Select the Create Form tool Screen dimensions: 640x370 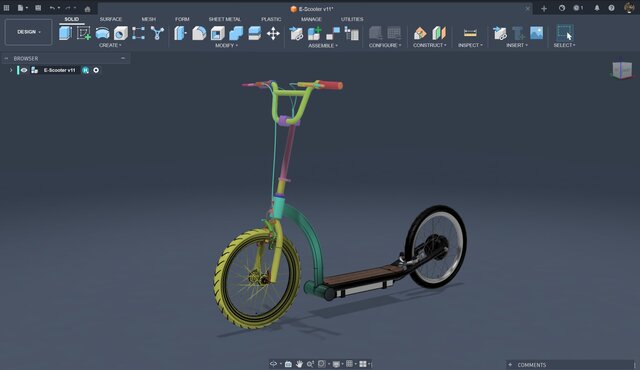tap(102, 33)
